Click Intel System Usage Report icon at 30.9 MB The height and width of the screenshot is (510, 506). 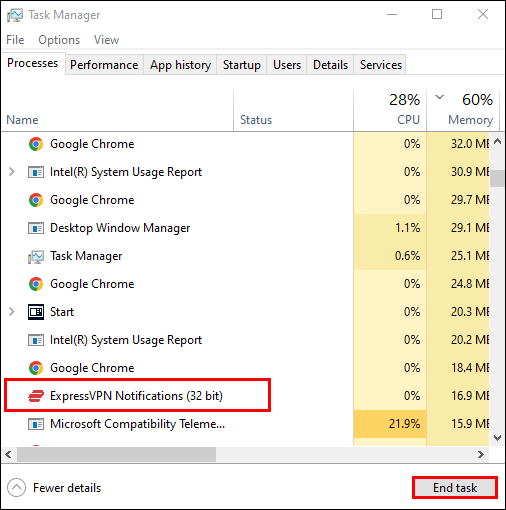coord(36,172)
